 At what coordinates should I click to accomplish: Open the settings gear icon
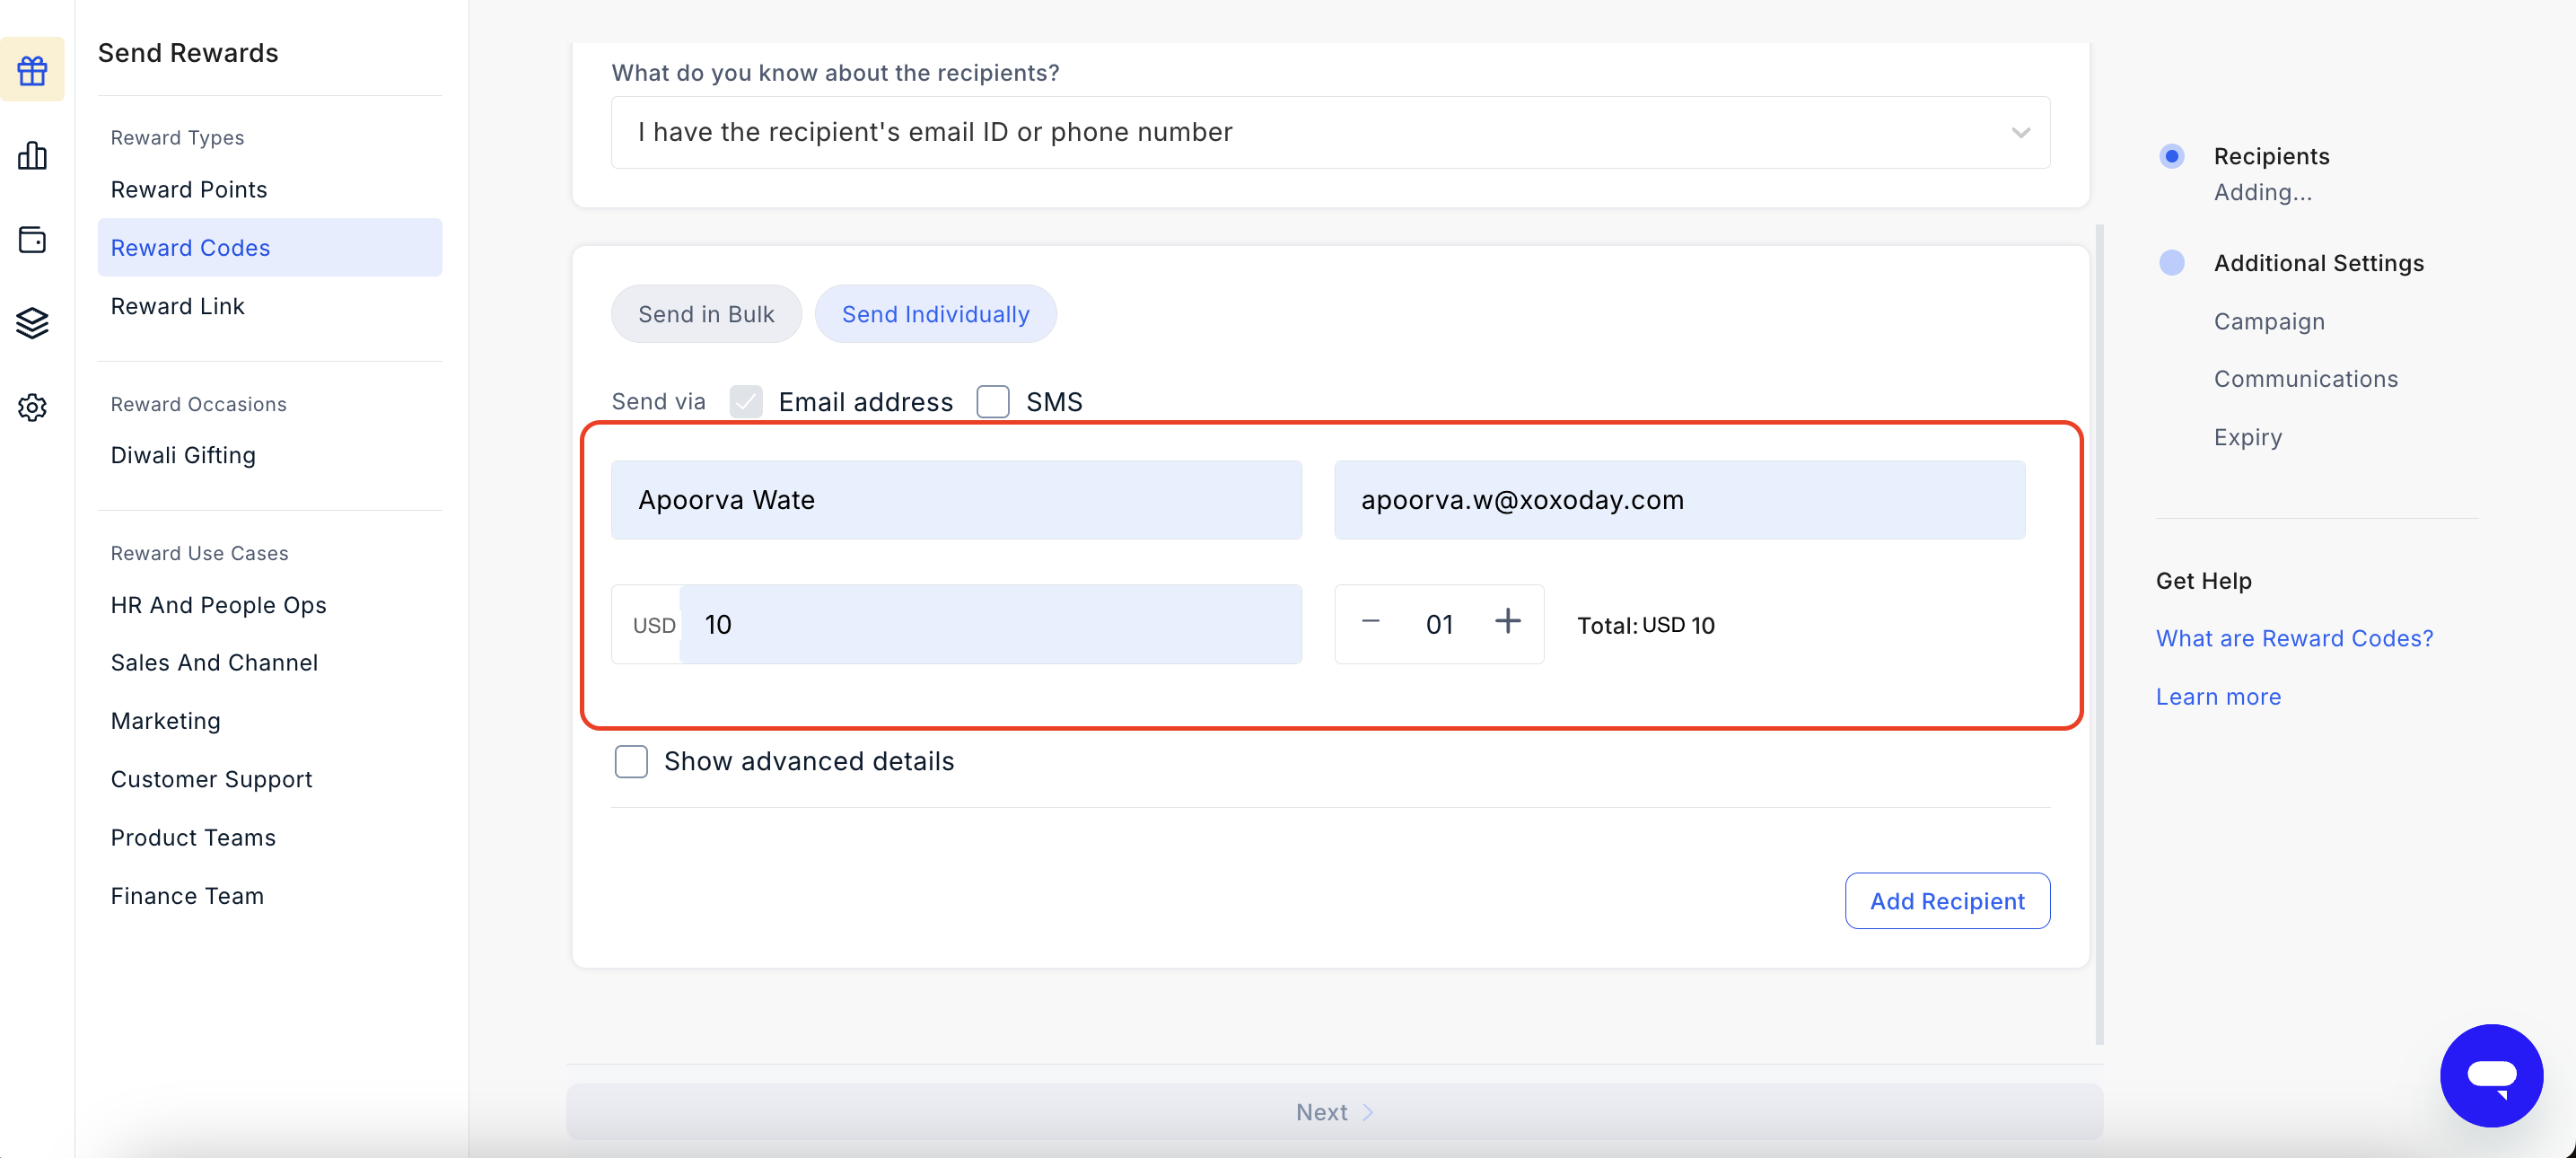coord(32,407)
